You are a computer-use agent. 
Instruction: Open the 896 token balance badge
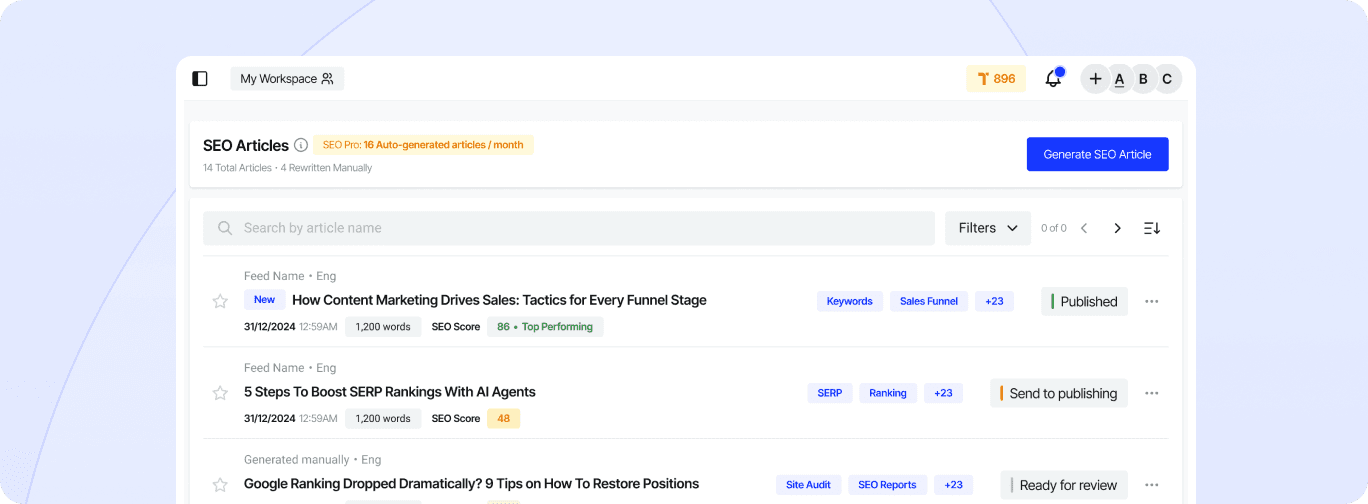click(x=996, y=79)
